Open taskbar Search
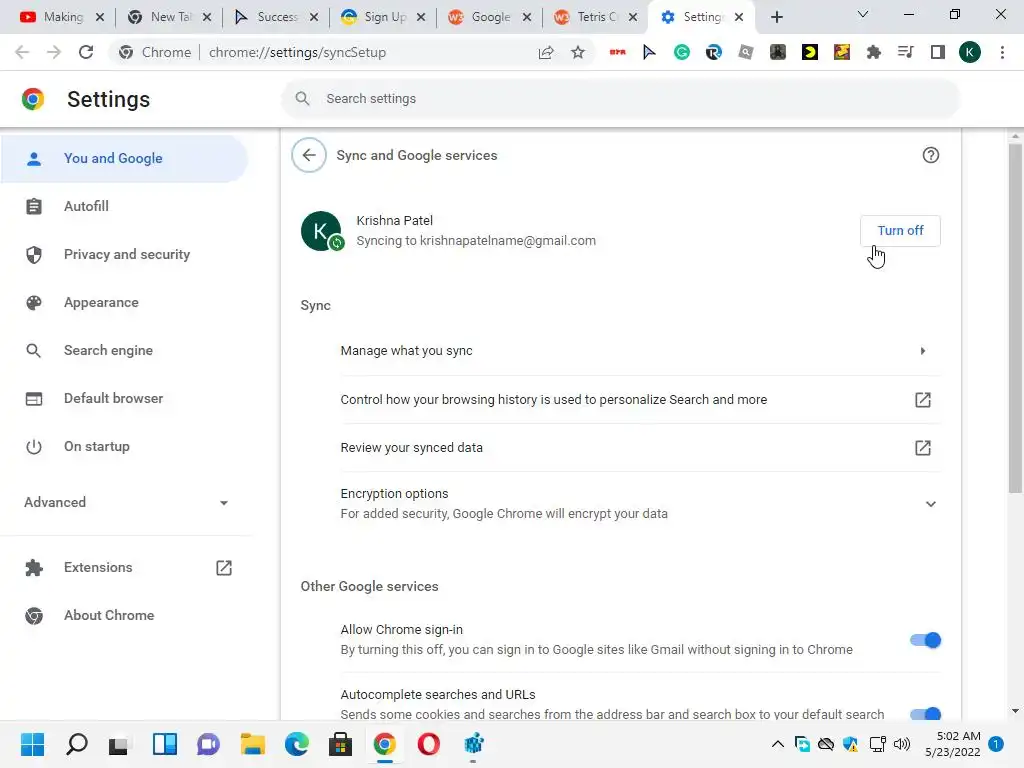The width and height of the screenshot is (1024, 768). pos(76,744)
